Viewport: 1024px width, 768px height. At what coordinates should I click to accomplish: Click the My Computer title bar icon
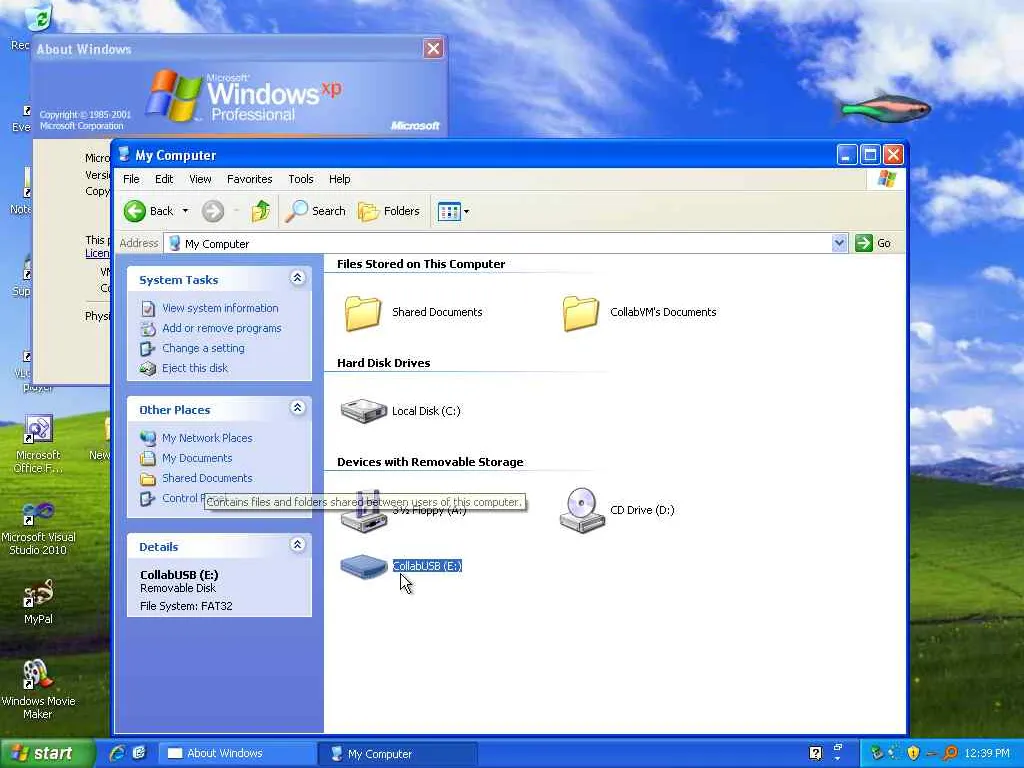(124, 154)
